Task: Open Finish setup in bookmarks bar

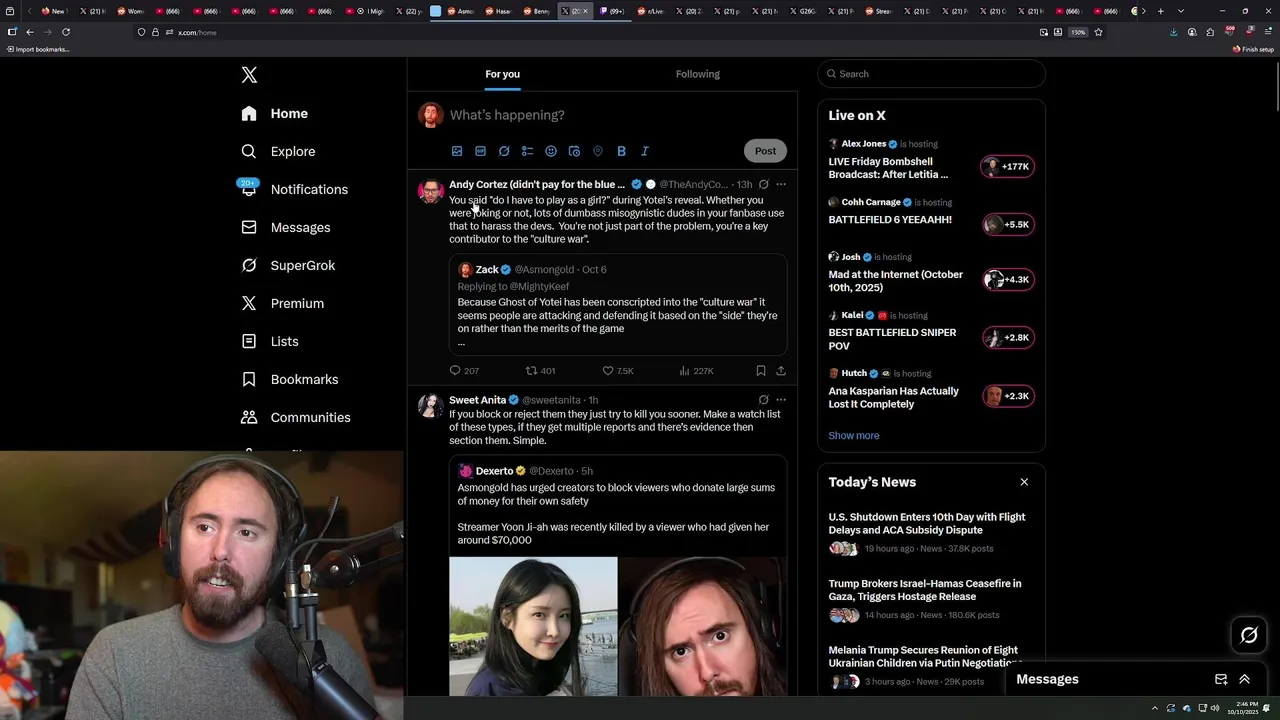Action: pyautogui.click(x=1254, y=49)
